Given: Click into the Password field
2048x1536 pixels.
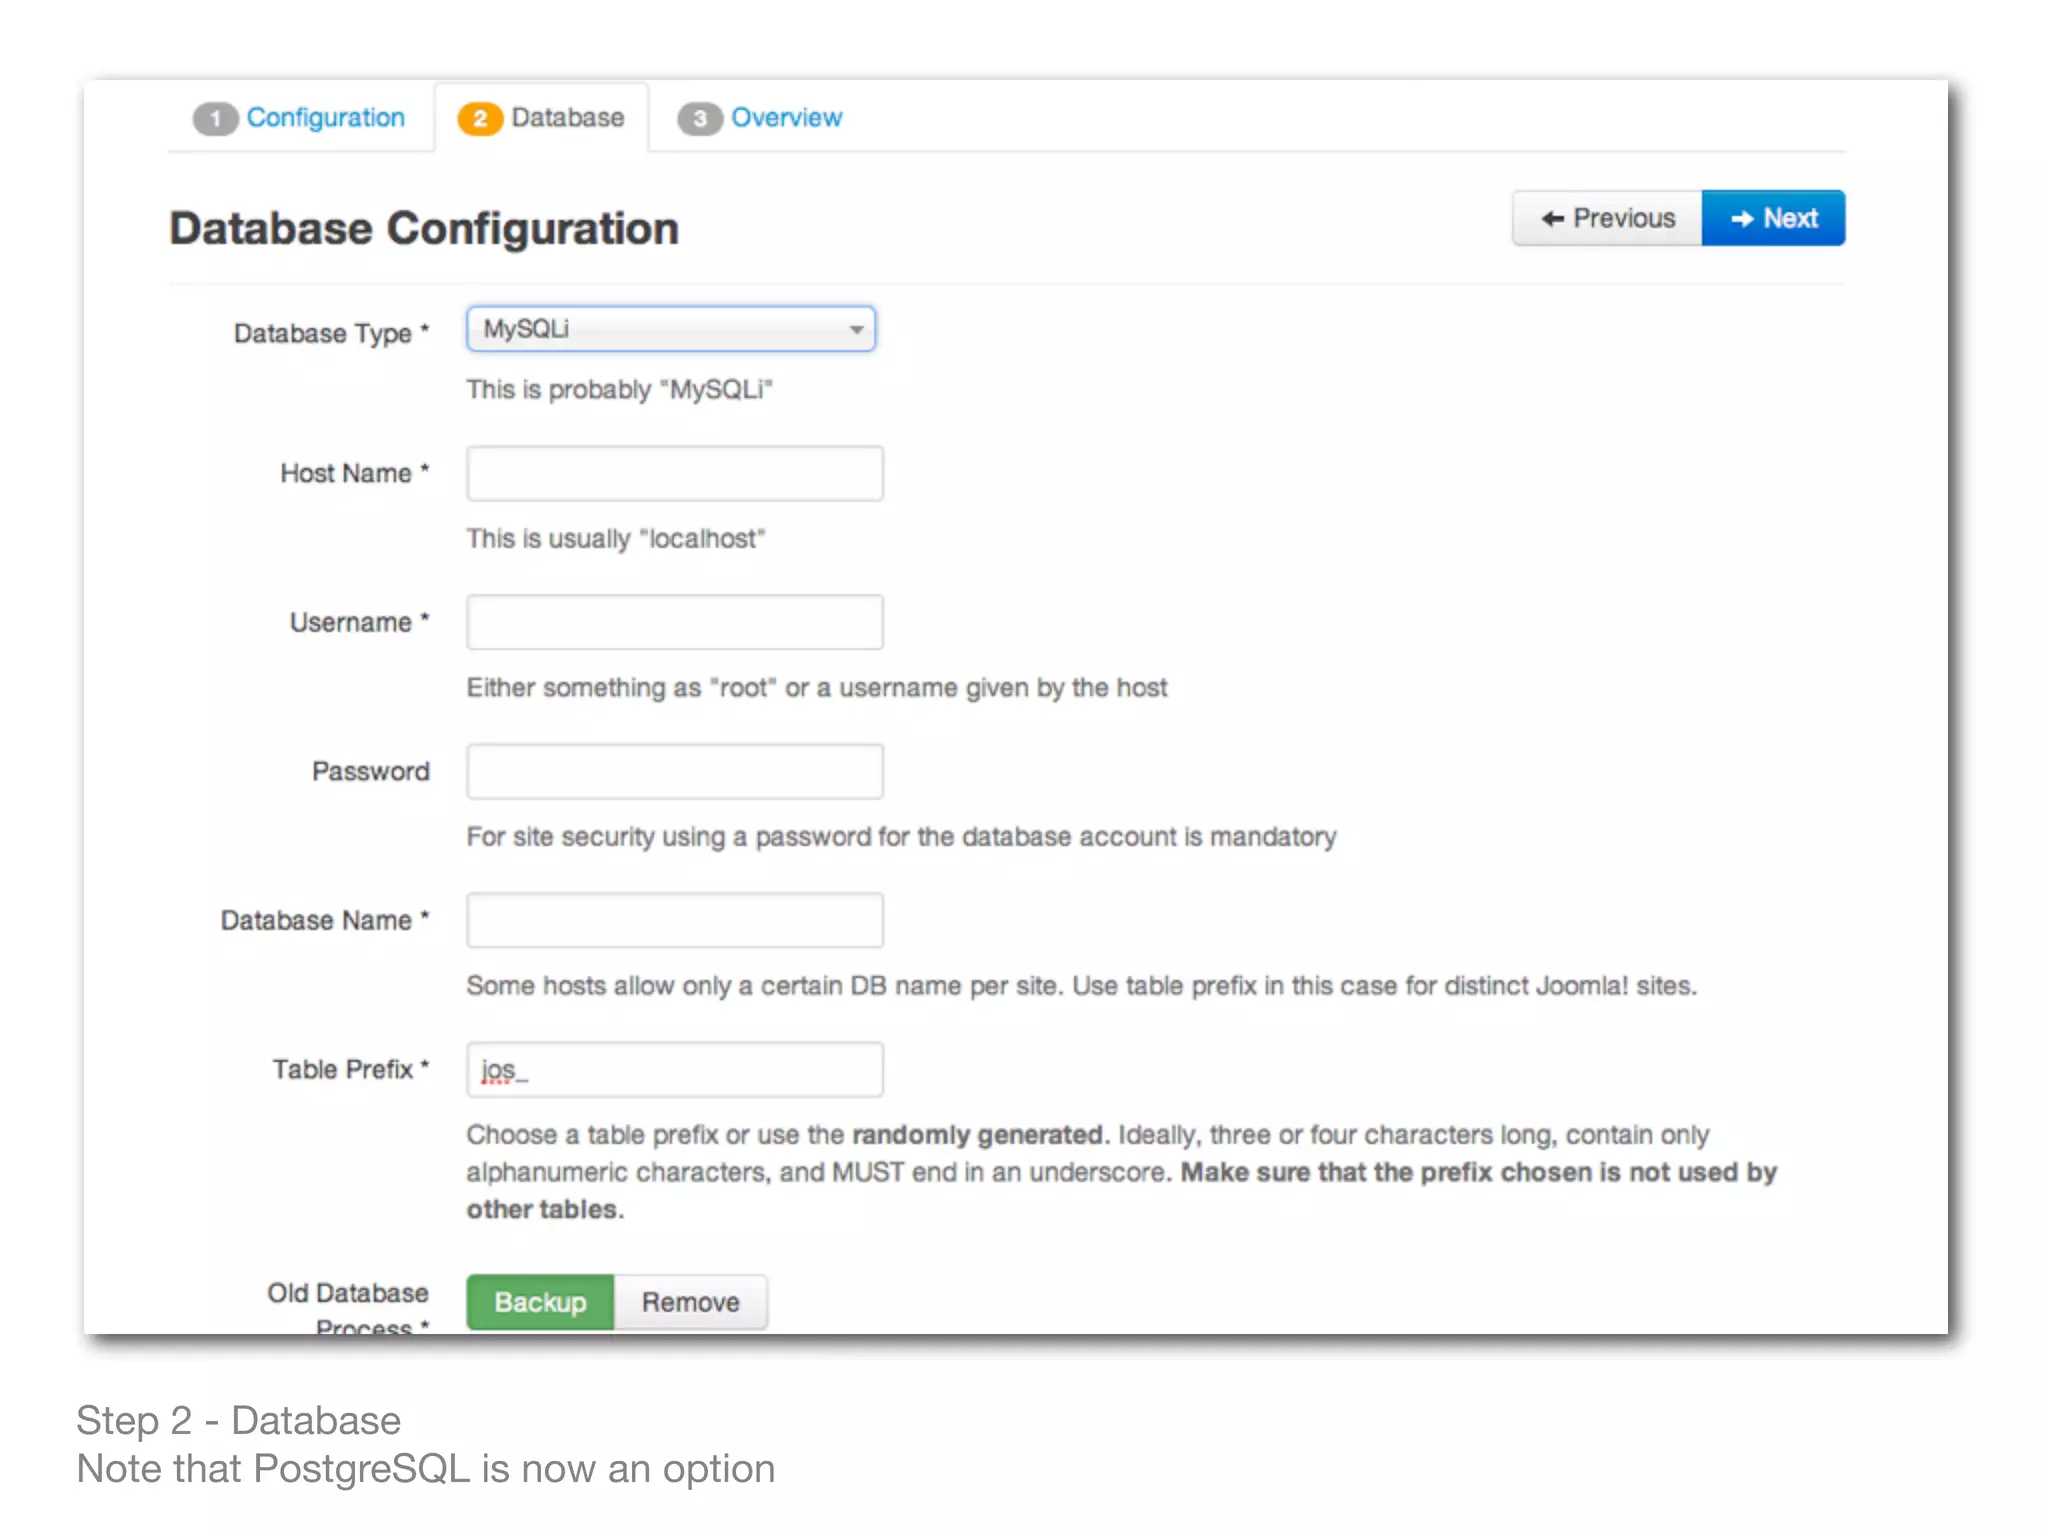Looking at the screenshot, I should [x=675, y=771].
